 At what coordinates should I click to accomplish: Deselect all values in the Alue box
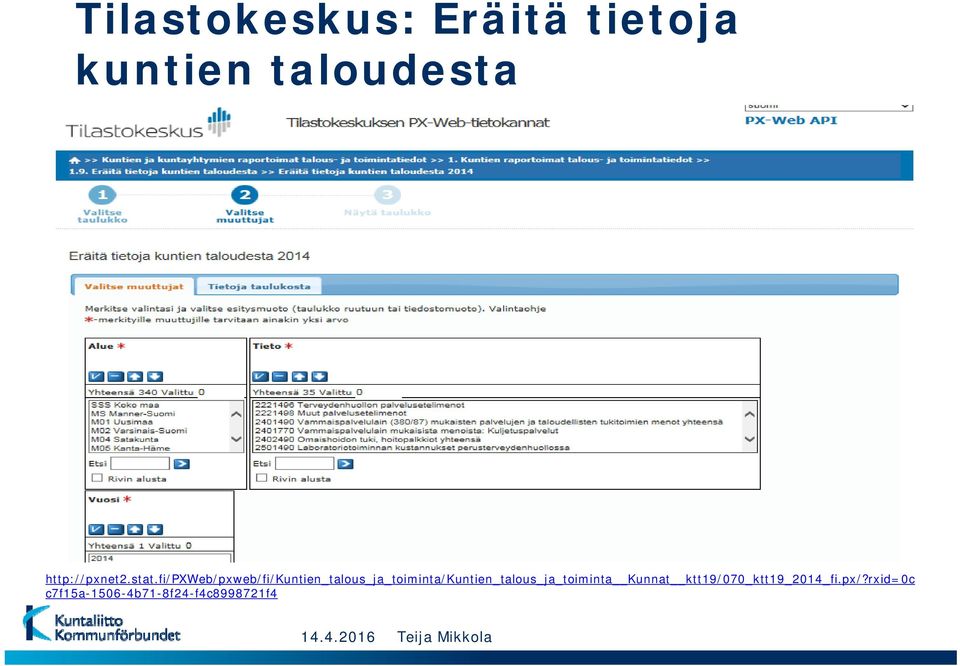point(116,376)
